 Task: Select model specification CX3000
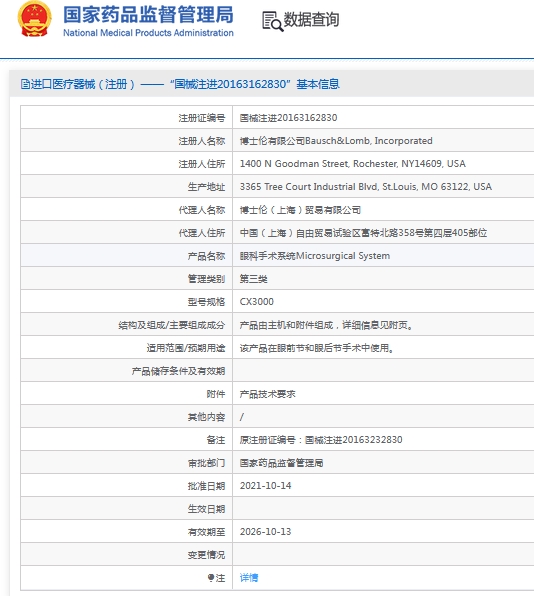257,302
